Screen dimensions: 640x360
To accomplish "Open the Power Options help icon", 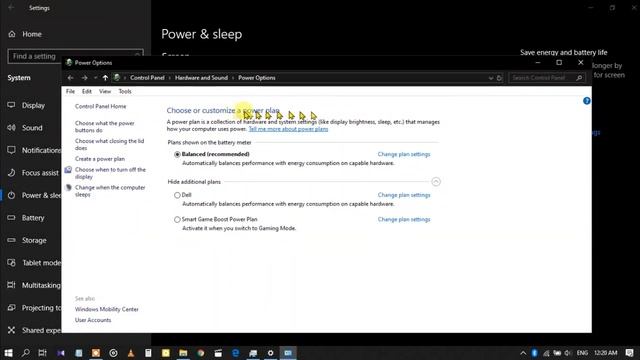I will (587, 101).
